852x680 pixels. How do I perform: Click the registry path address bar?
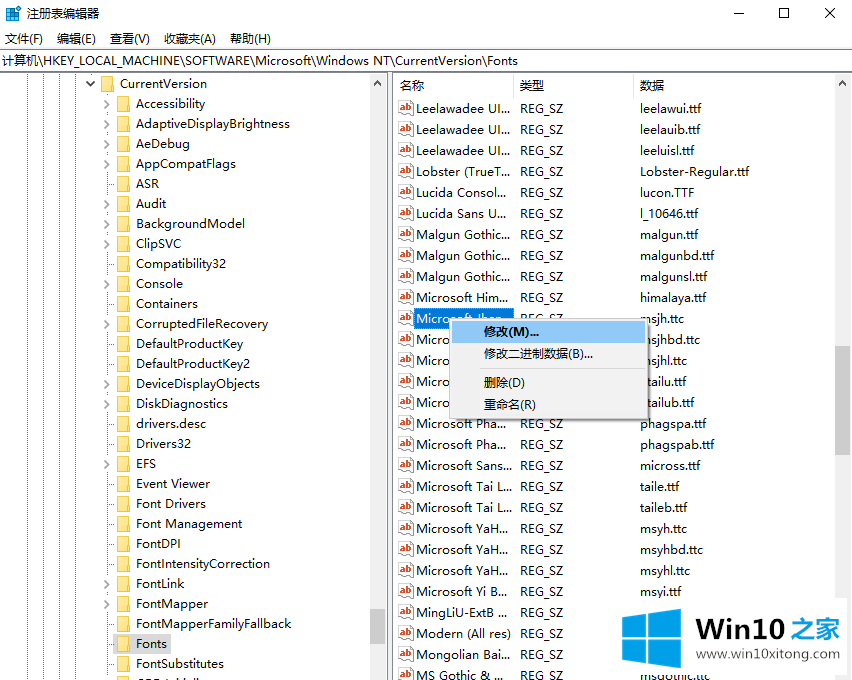tap(400, 61)
